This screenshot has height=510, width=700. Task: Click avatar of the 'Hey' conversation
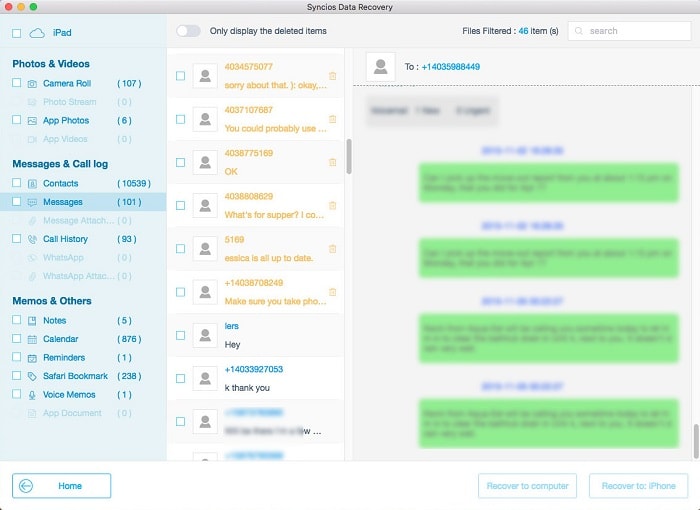[205, 335]
